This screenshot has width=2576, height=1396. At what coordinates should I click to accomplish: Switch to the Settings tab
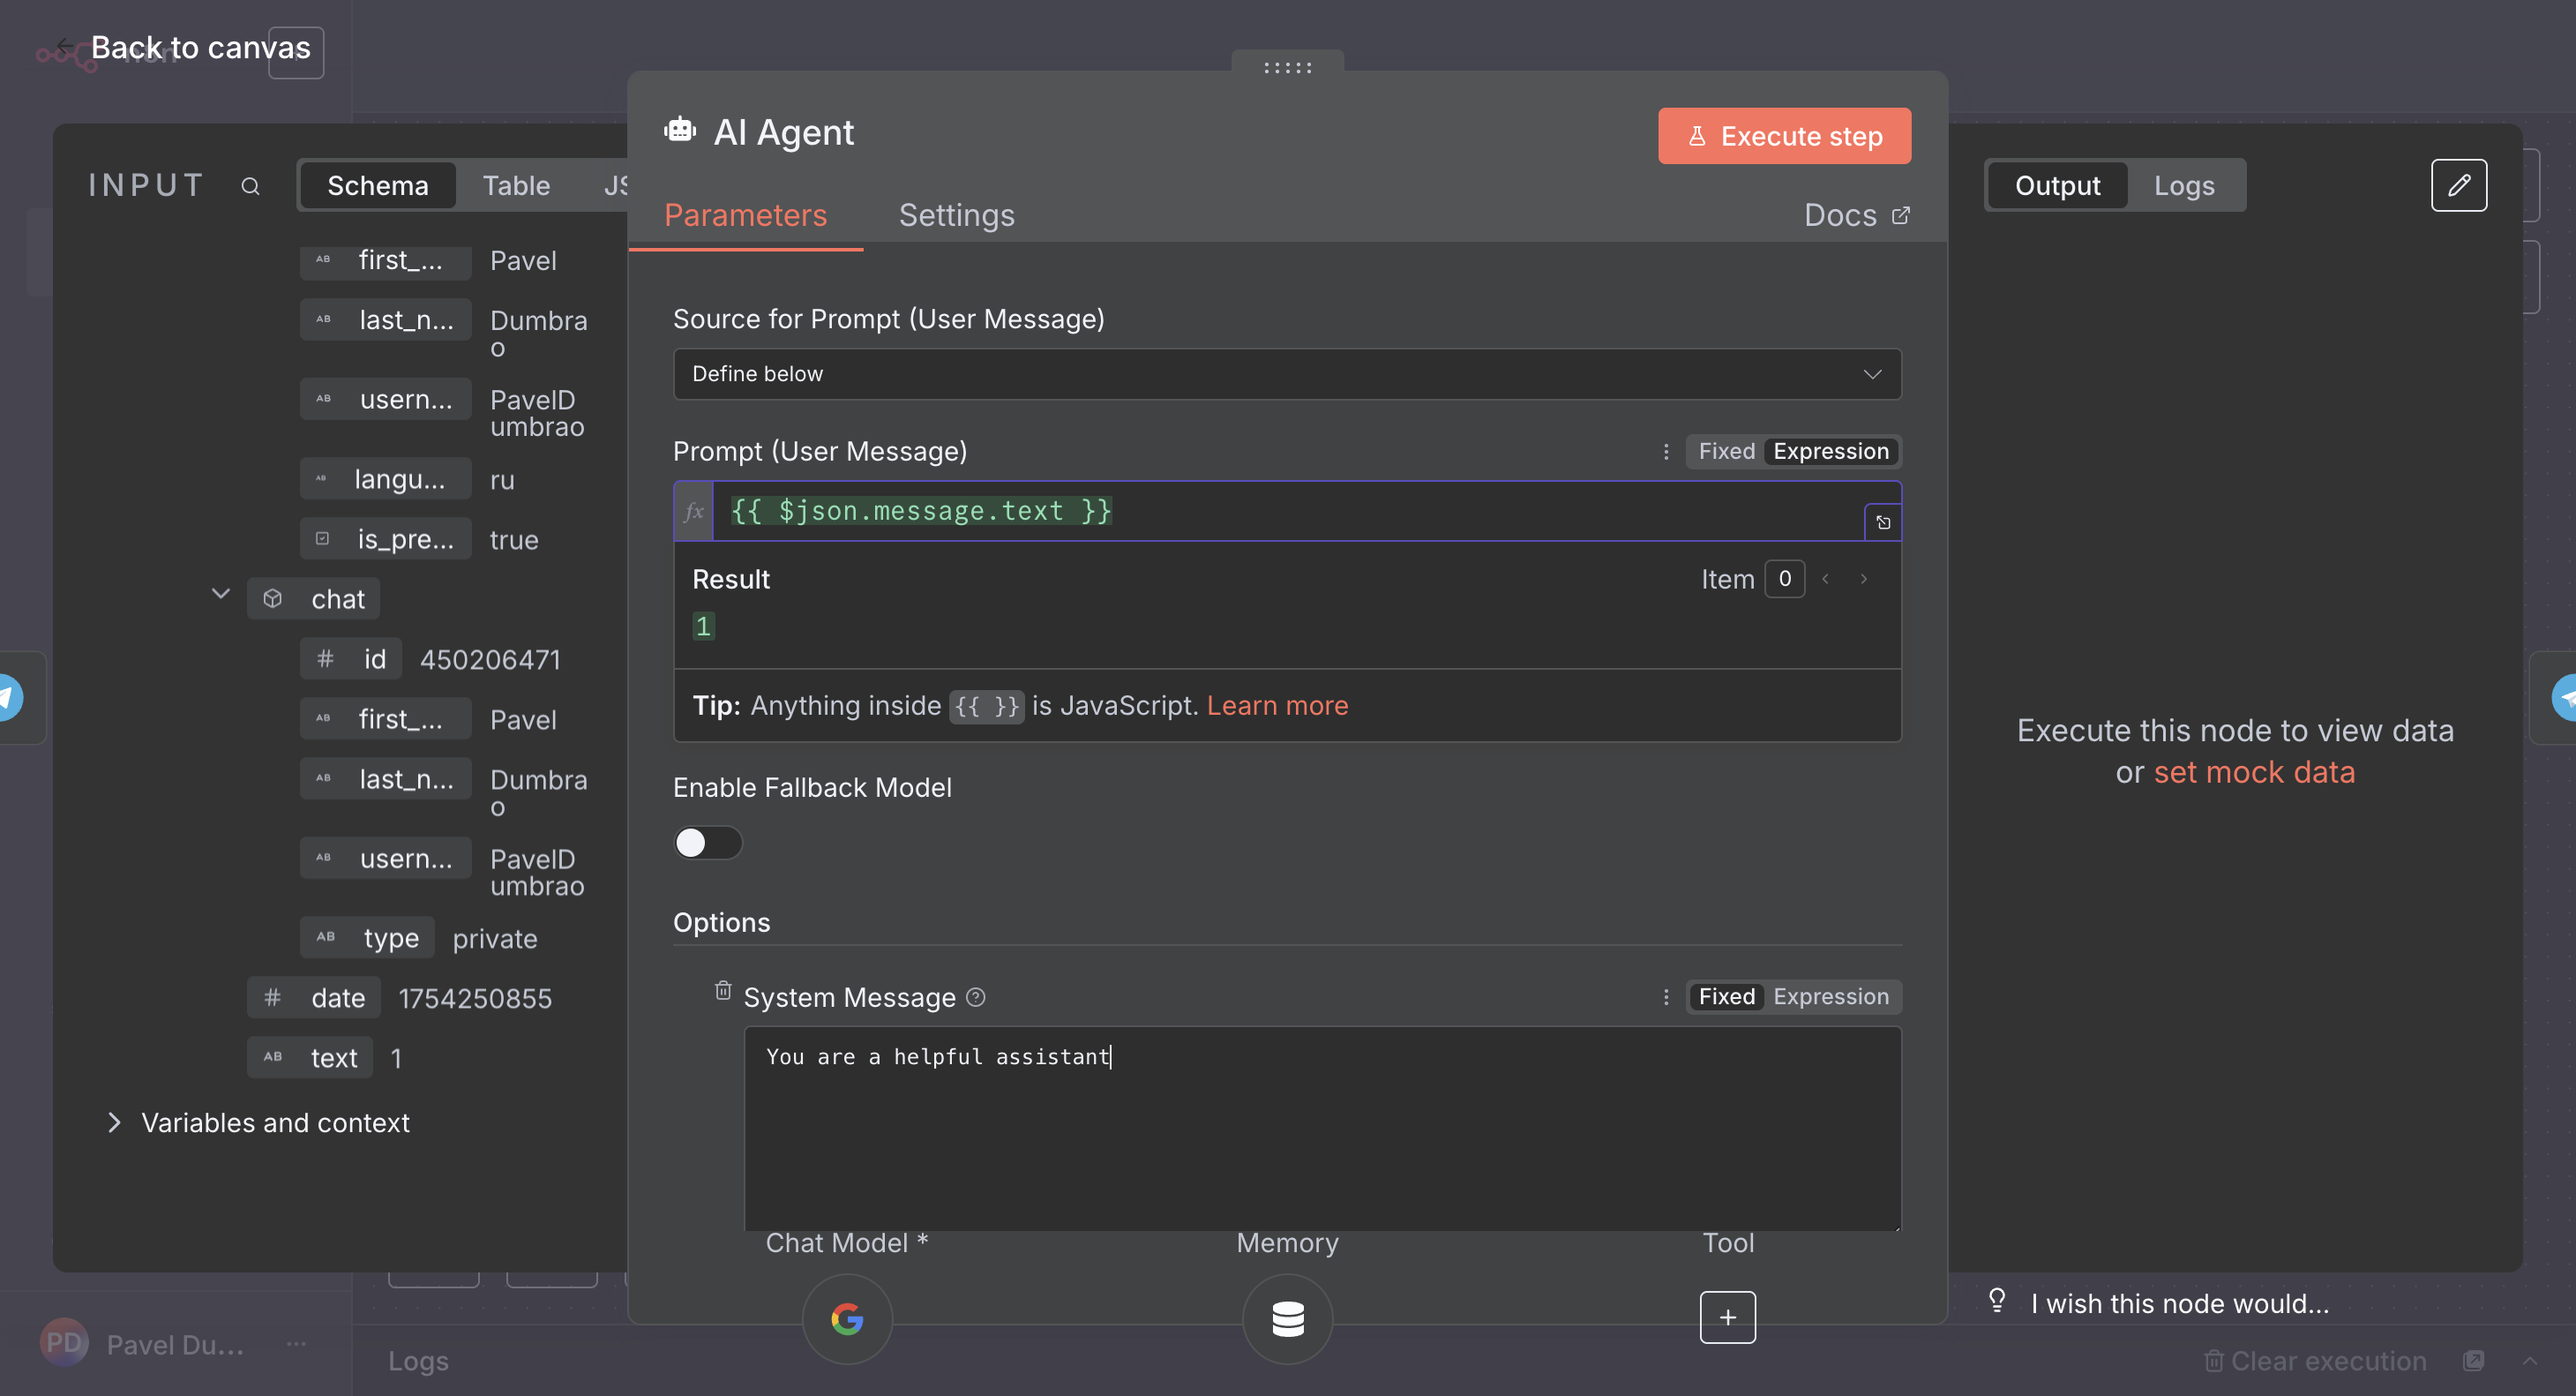pos(956,215)
